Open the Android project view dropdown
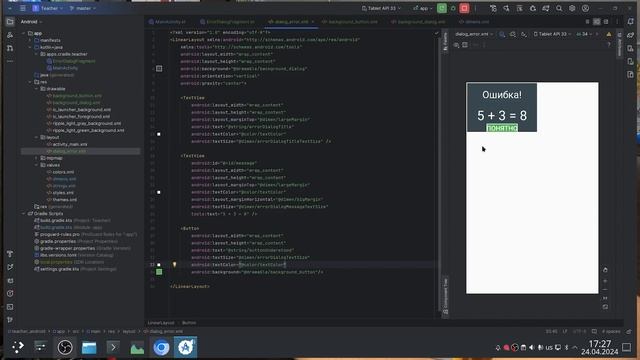Image resolution: width=640 pixels, height=360 pixels. coord(31,22)
